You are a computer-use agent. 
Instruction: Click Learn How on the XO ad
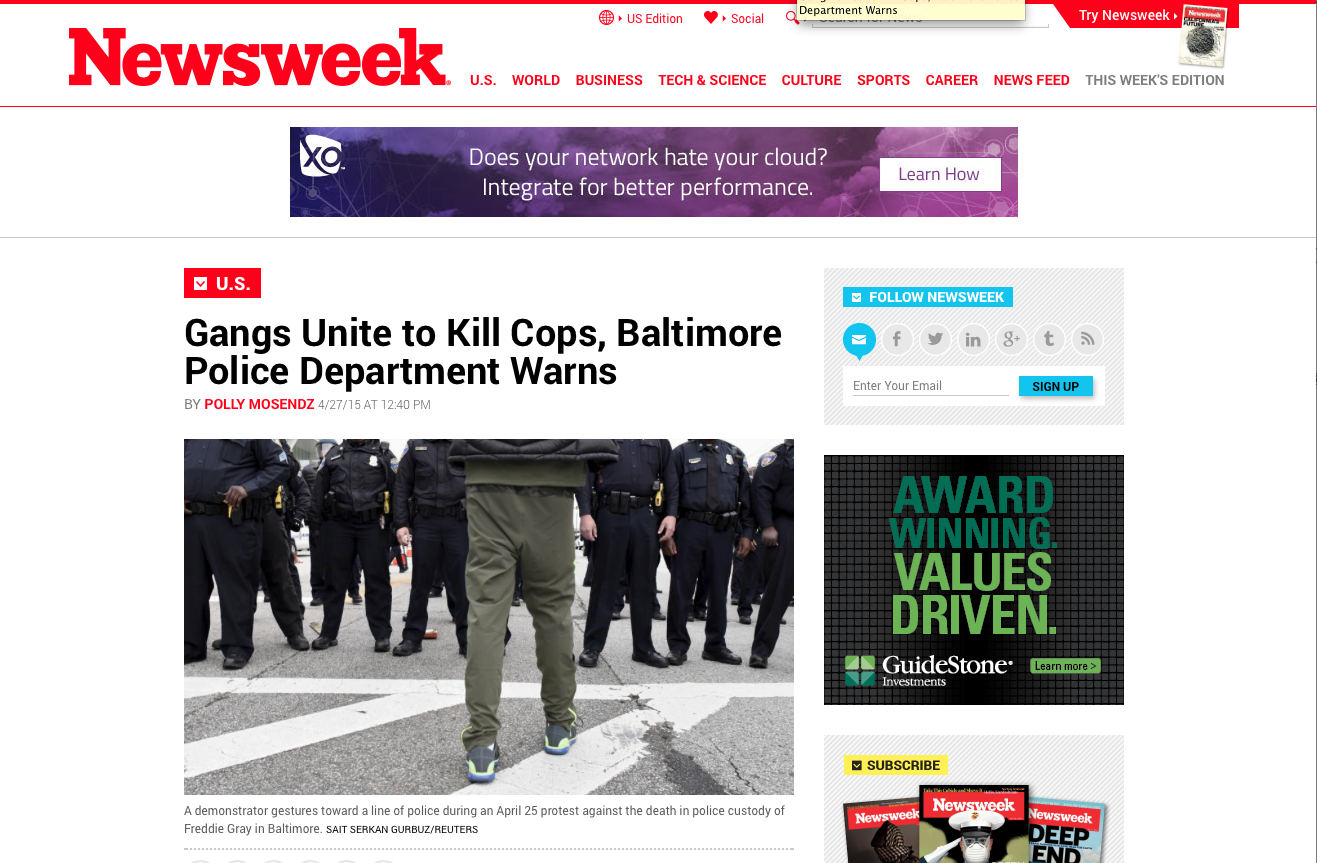939,174
